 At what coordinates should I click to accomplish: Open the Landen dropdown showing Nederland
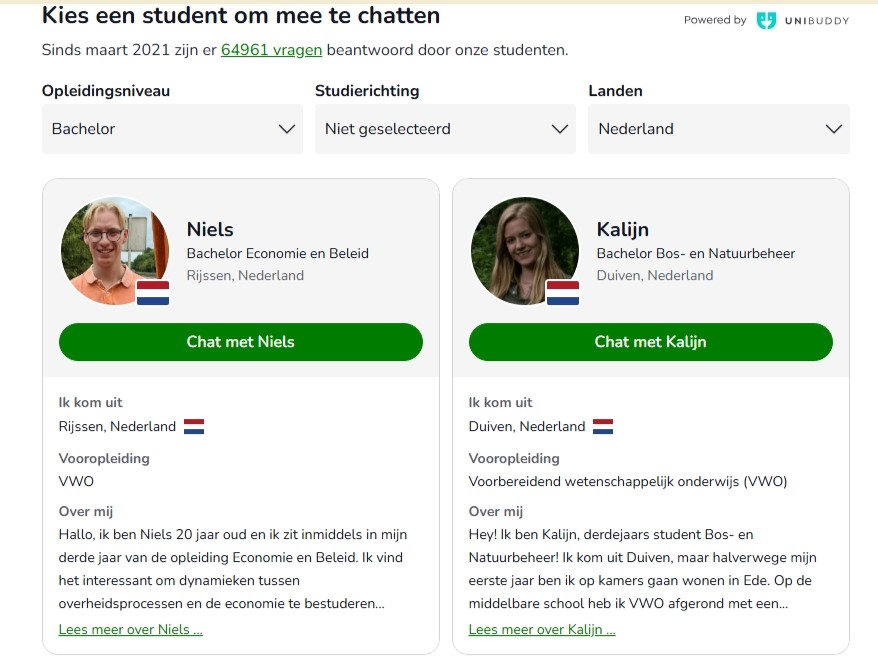click(x=718, y=129)
